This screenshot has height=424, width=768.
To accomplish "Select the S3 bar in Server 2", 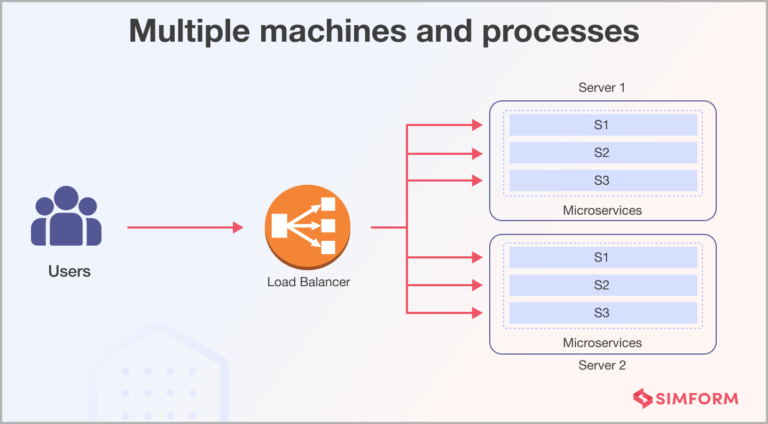I will (602, 313).
